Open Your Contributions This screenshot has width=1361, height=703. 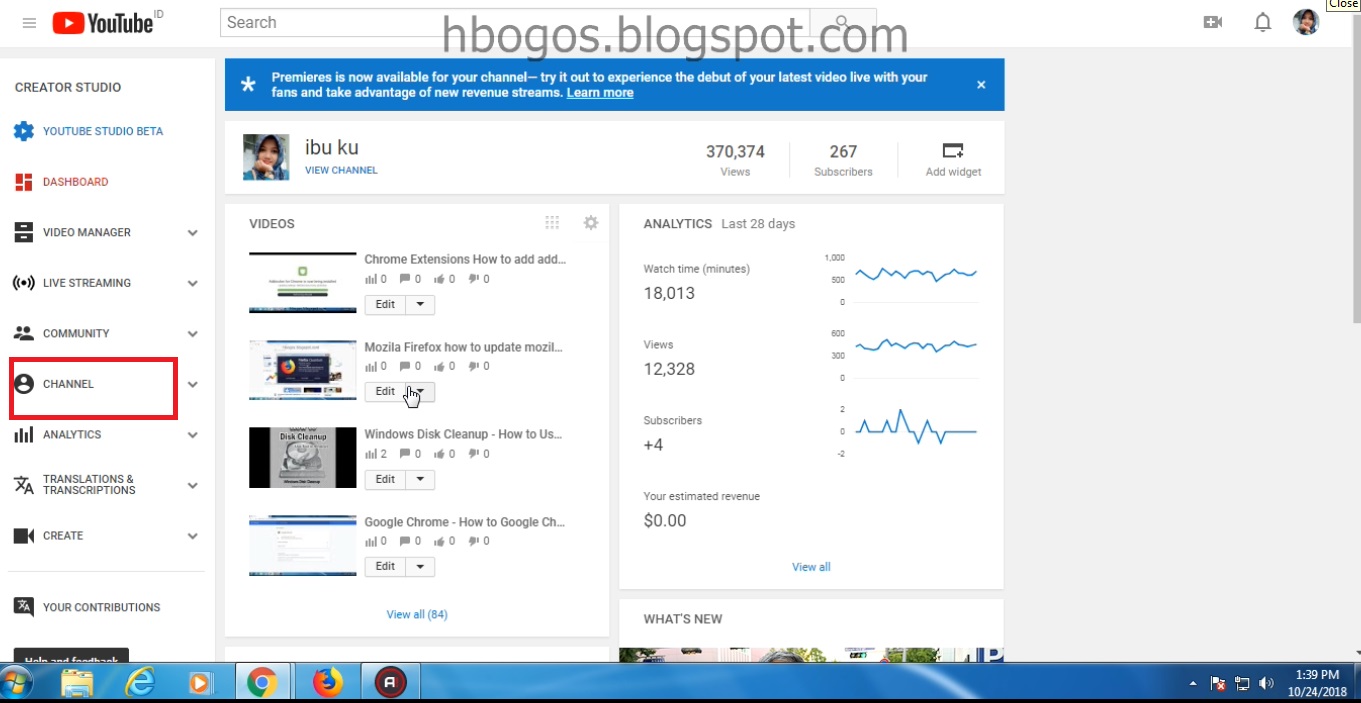(102, 607)
